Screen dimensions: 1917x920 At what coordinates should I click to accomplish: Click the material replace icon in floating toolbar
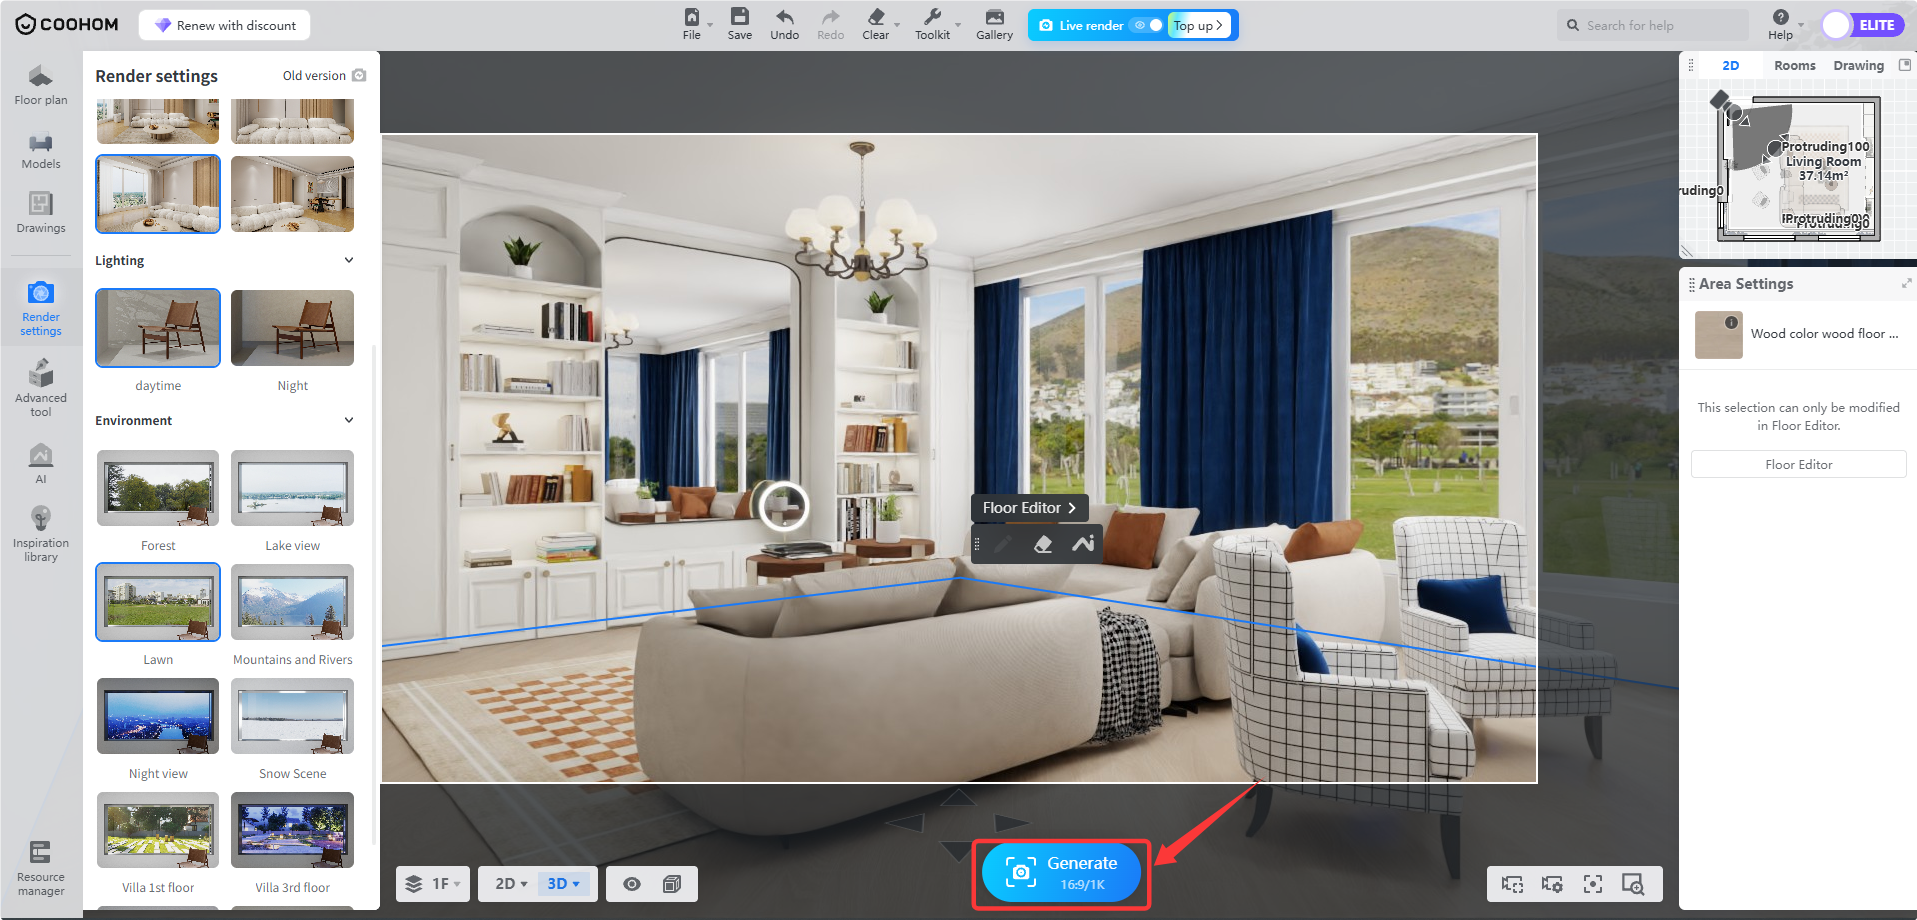[1083, 544]
